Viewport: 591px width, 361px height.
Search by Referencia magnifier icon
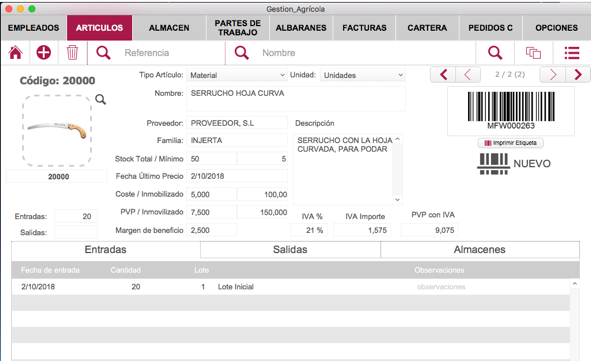click(x=103, y=53)
